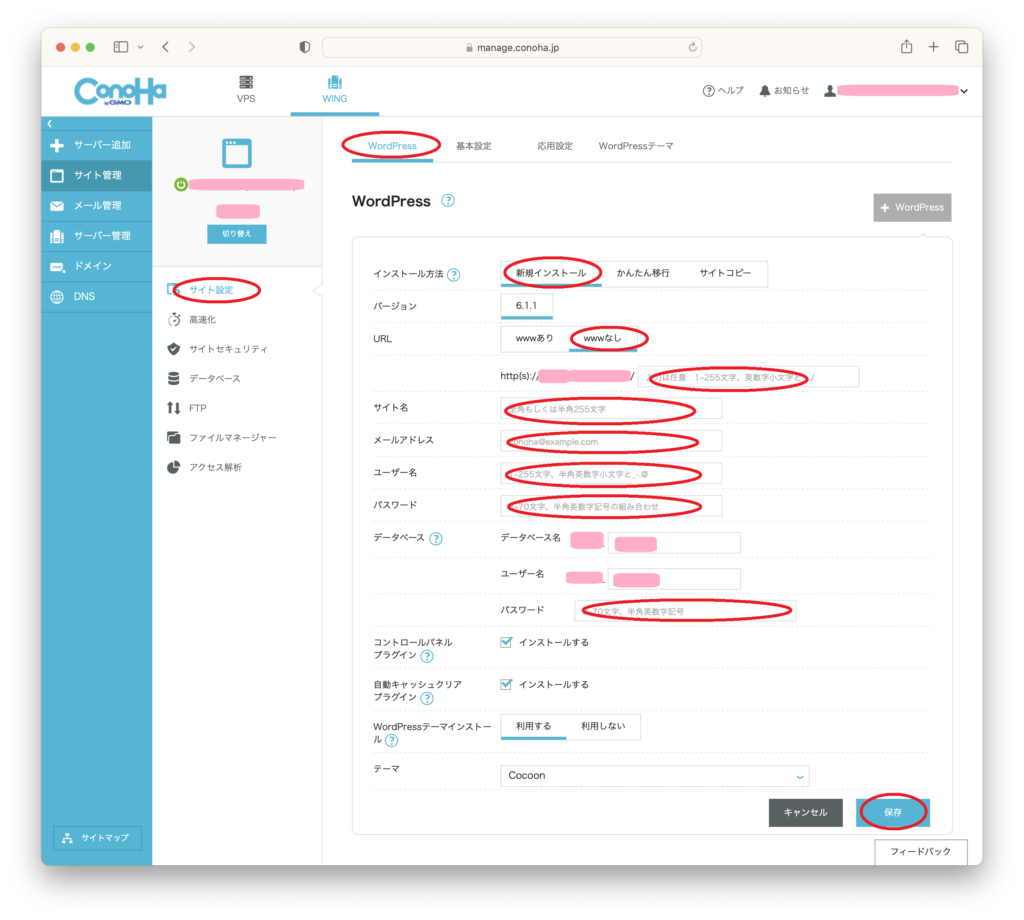Click the データベース名 input field
Screen dimensions: 1024x920
coord(674,543)
